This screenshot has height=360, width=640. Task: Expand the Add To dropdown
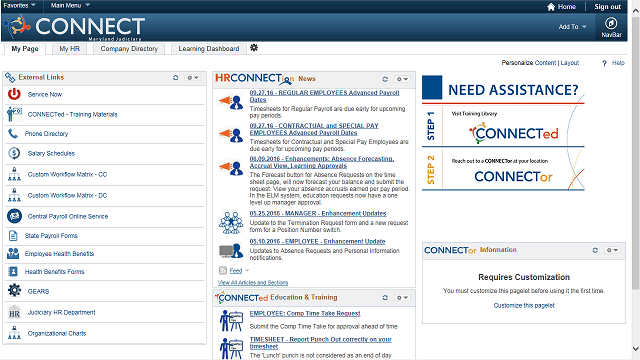click(x=572, y=27)
